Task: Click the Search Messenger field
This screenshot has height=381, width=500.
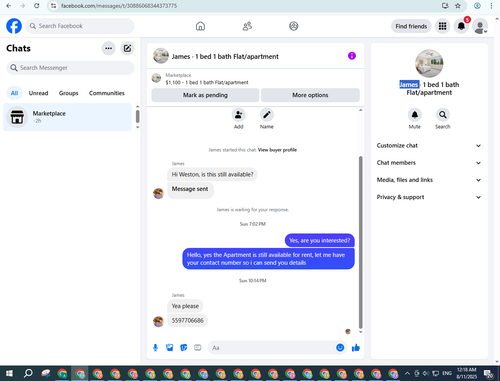Action: point(70,68)
